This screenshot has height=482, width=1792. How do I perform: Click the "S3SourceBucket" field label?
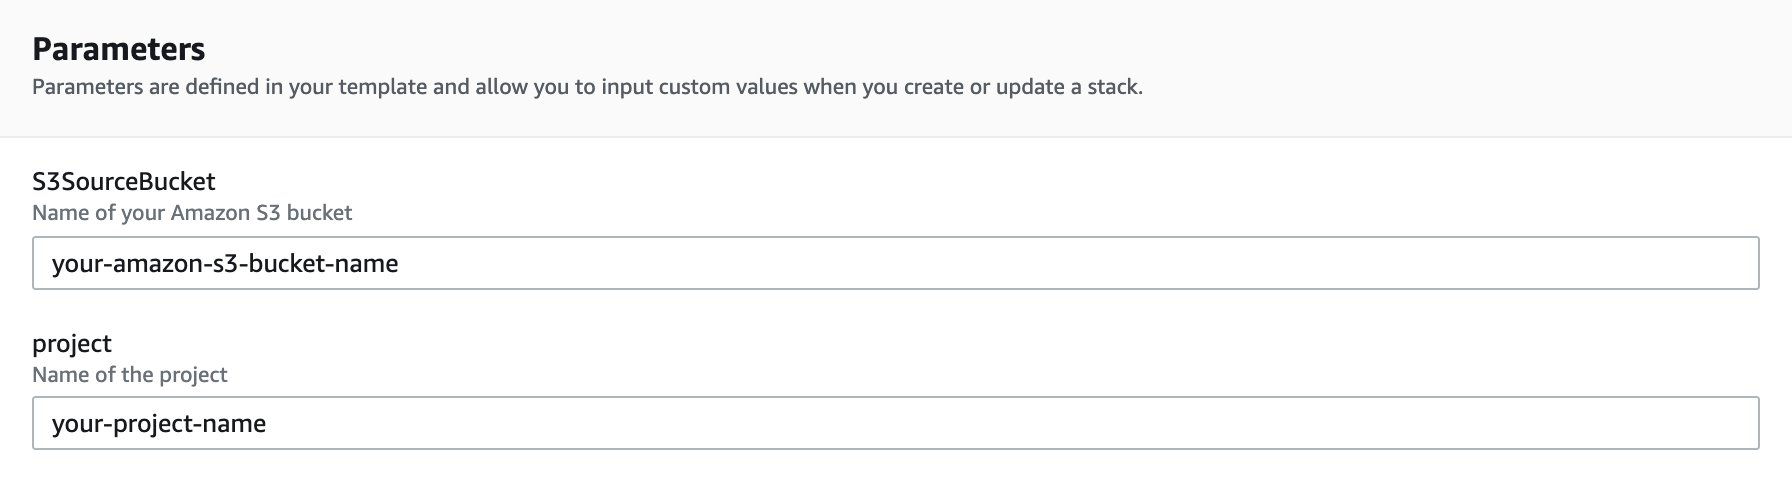point(124,181)
